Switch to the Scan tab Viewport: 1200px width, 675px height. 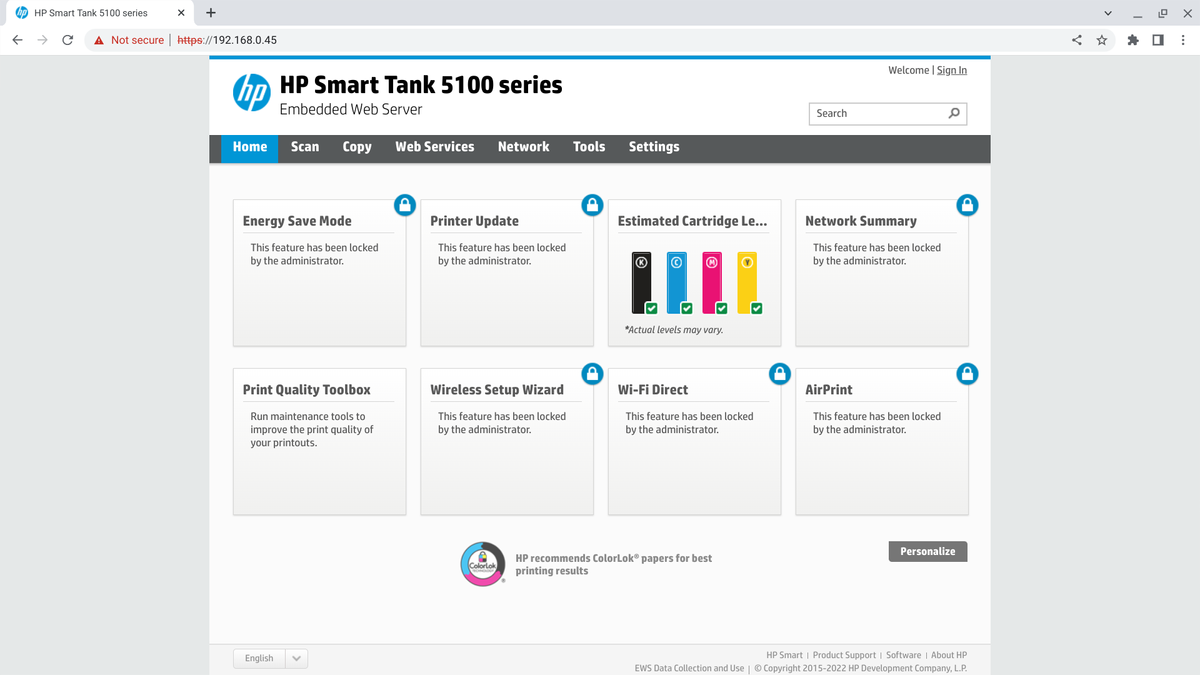click(305, 146)
